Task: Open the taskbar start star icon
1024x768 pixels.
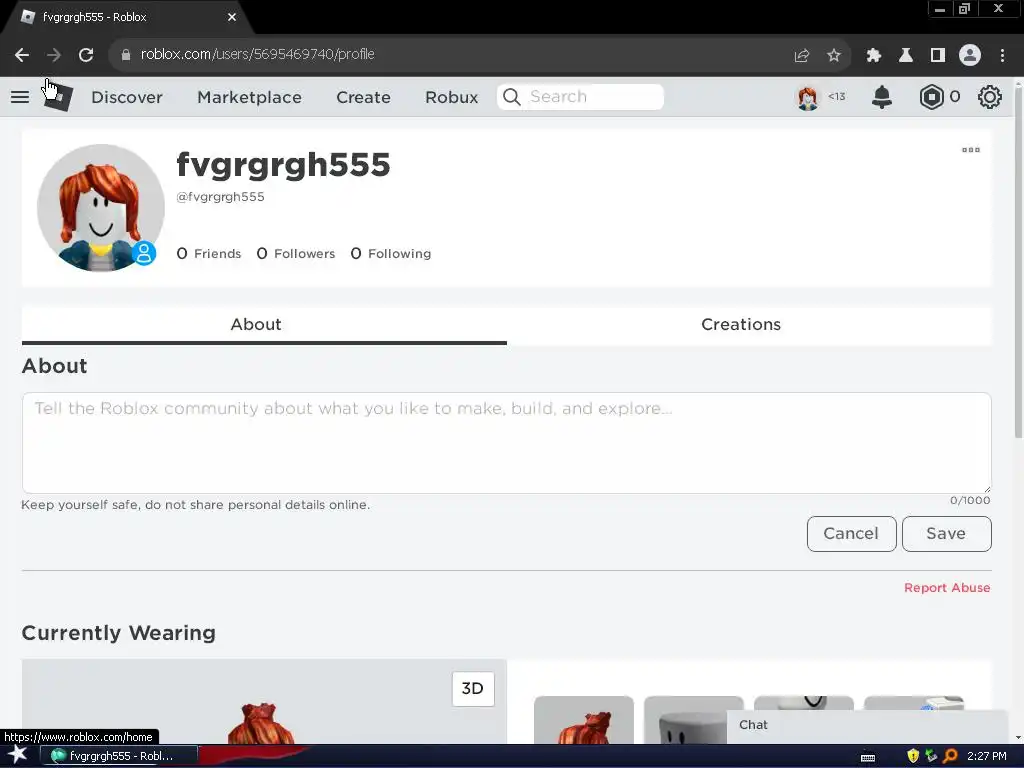Action: tap(17, 755)
